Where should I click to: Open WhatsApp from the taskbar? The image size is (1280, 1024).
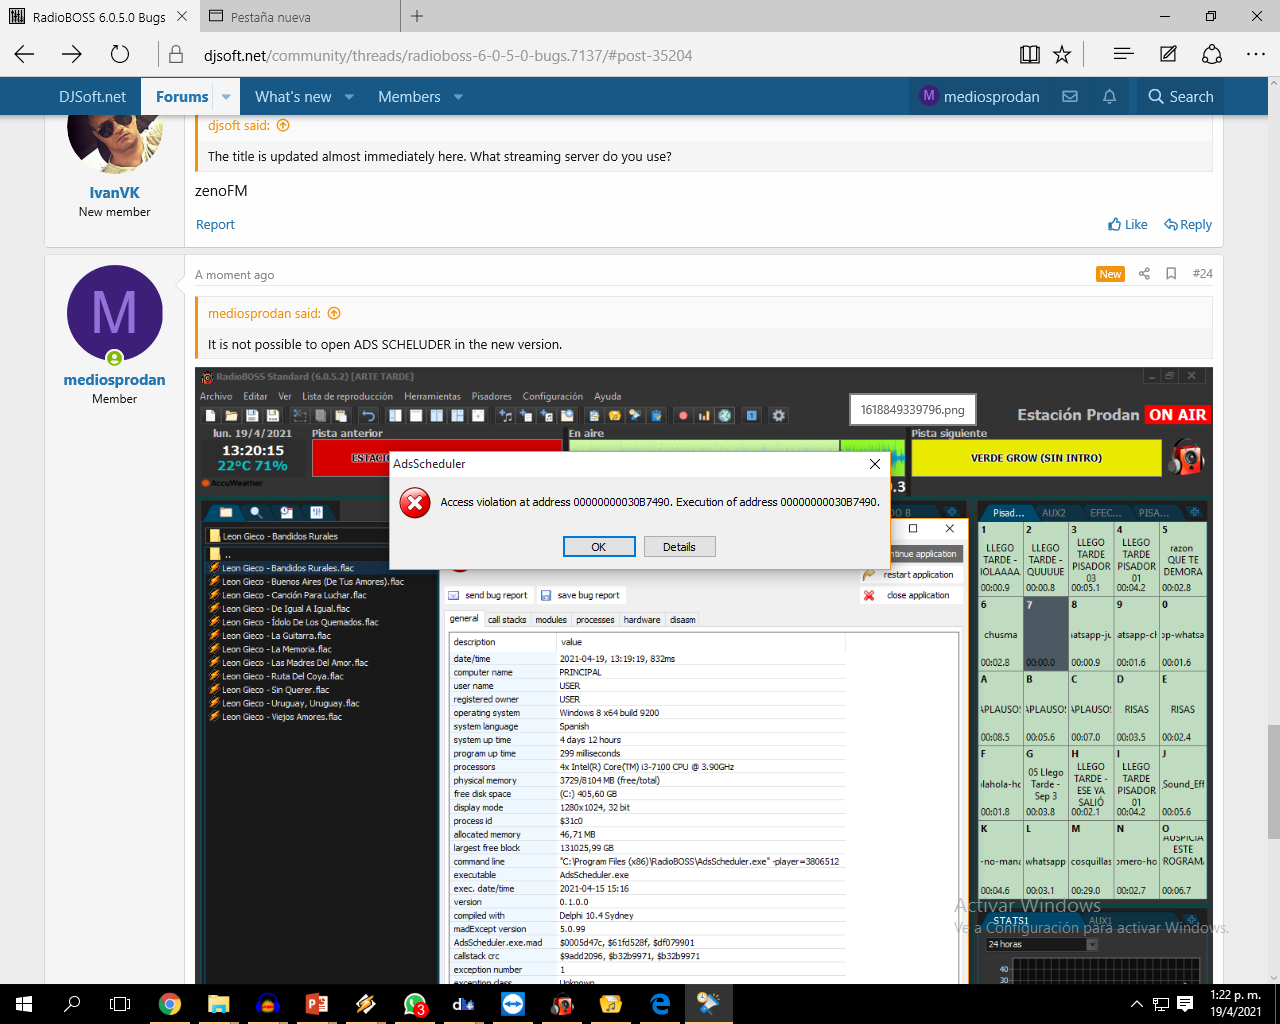tap(414, 1004)
